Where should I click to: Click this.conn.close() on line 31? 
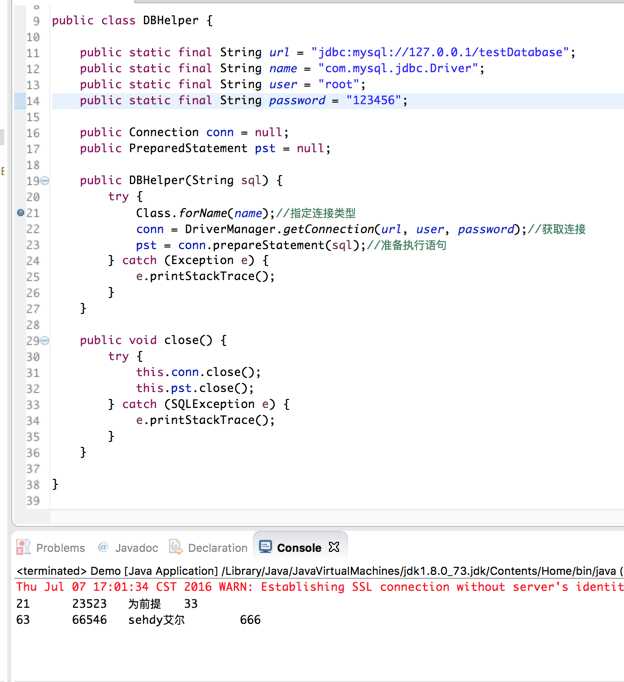[198, 372]
